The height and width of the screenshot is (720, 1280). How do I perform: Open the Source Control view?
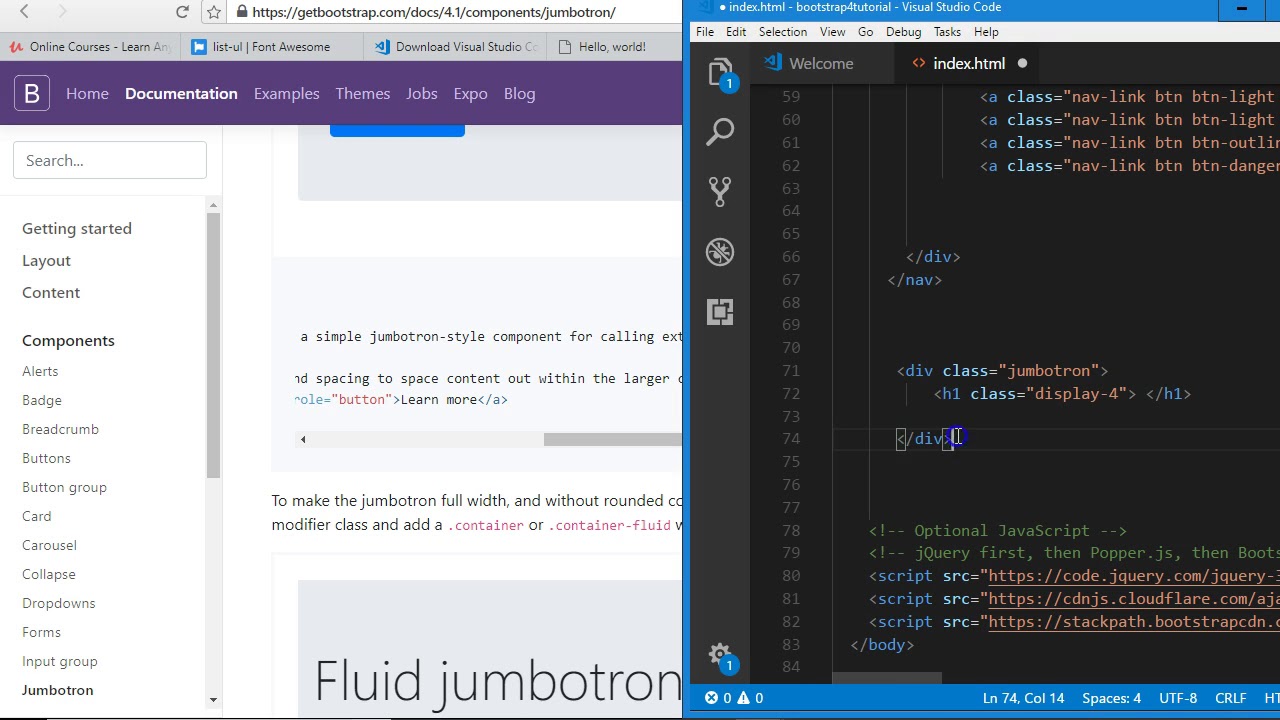pos(720,191)
